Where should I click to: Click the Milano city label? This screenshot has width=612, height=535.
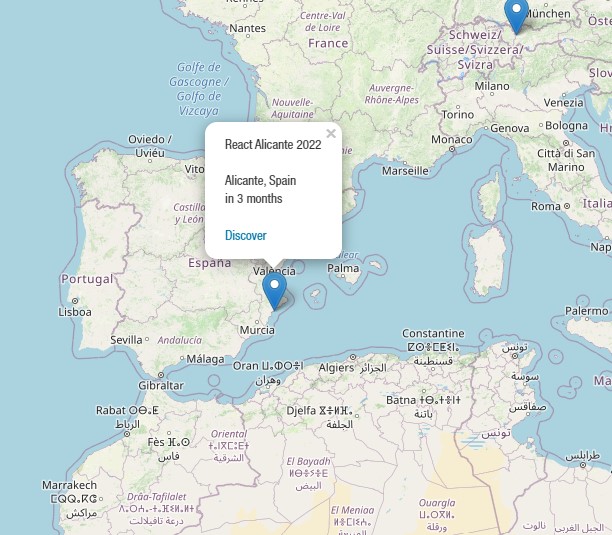pos(492,86)
